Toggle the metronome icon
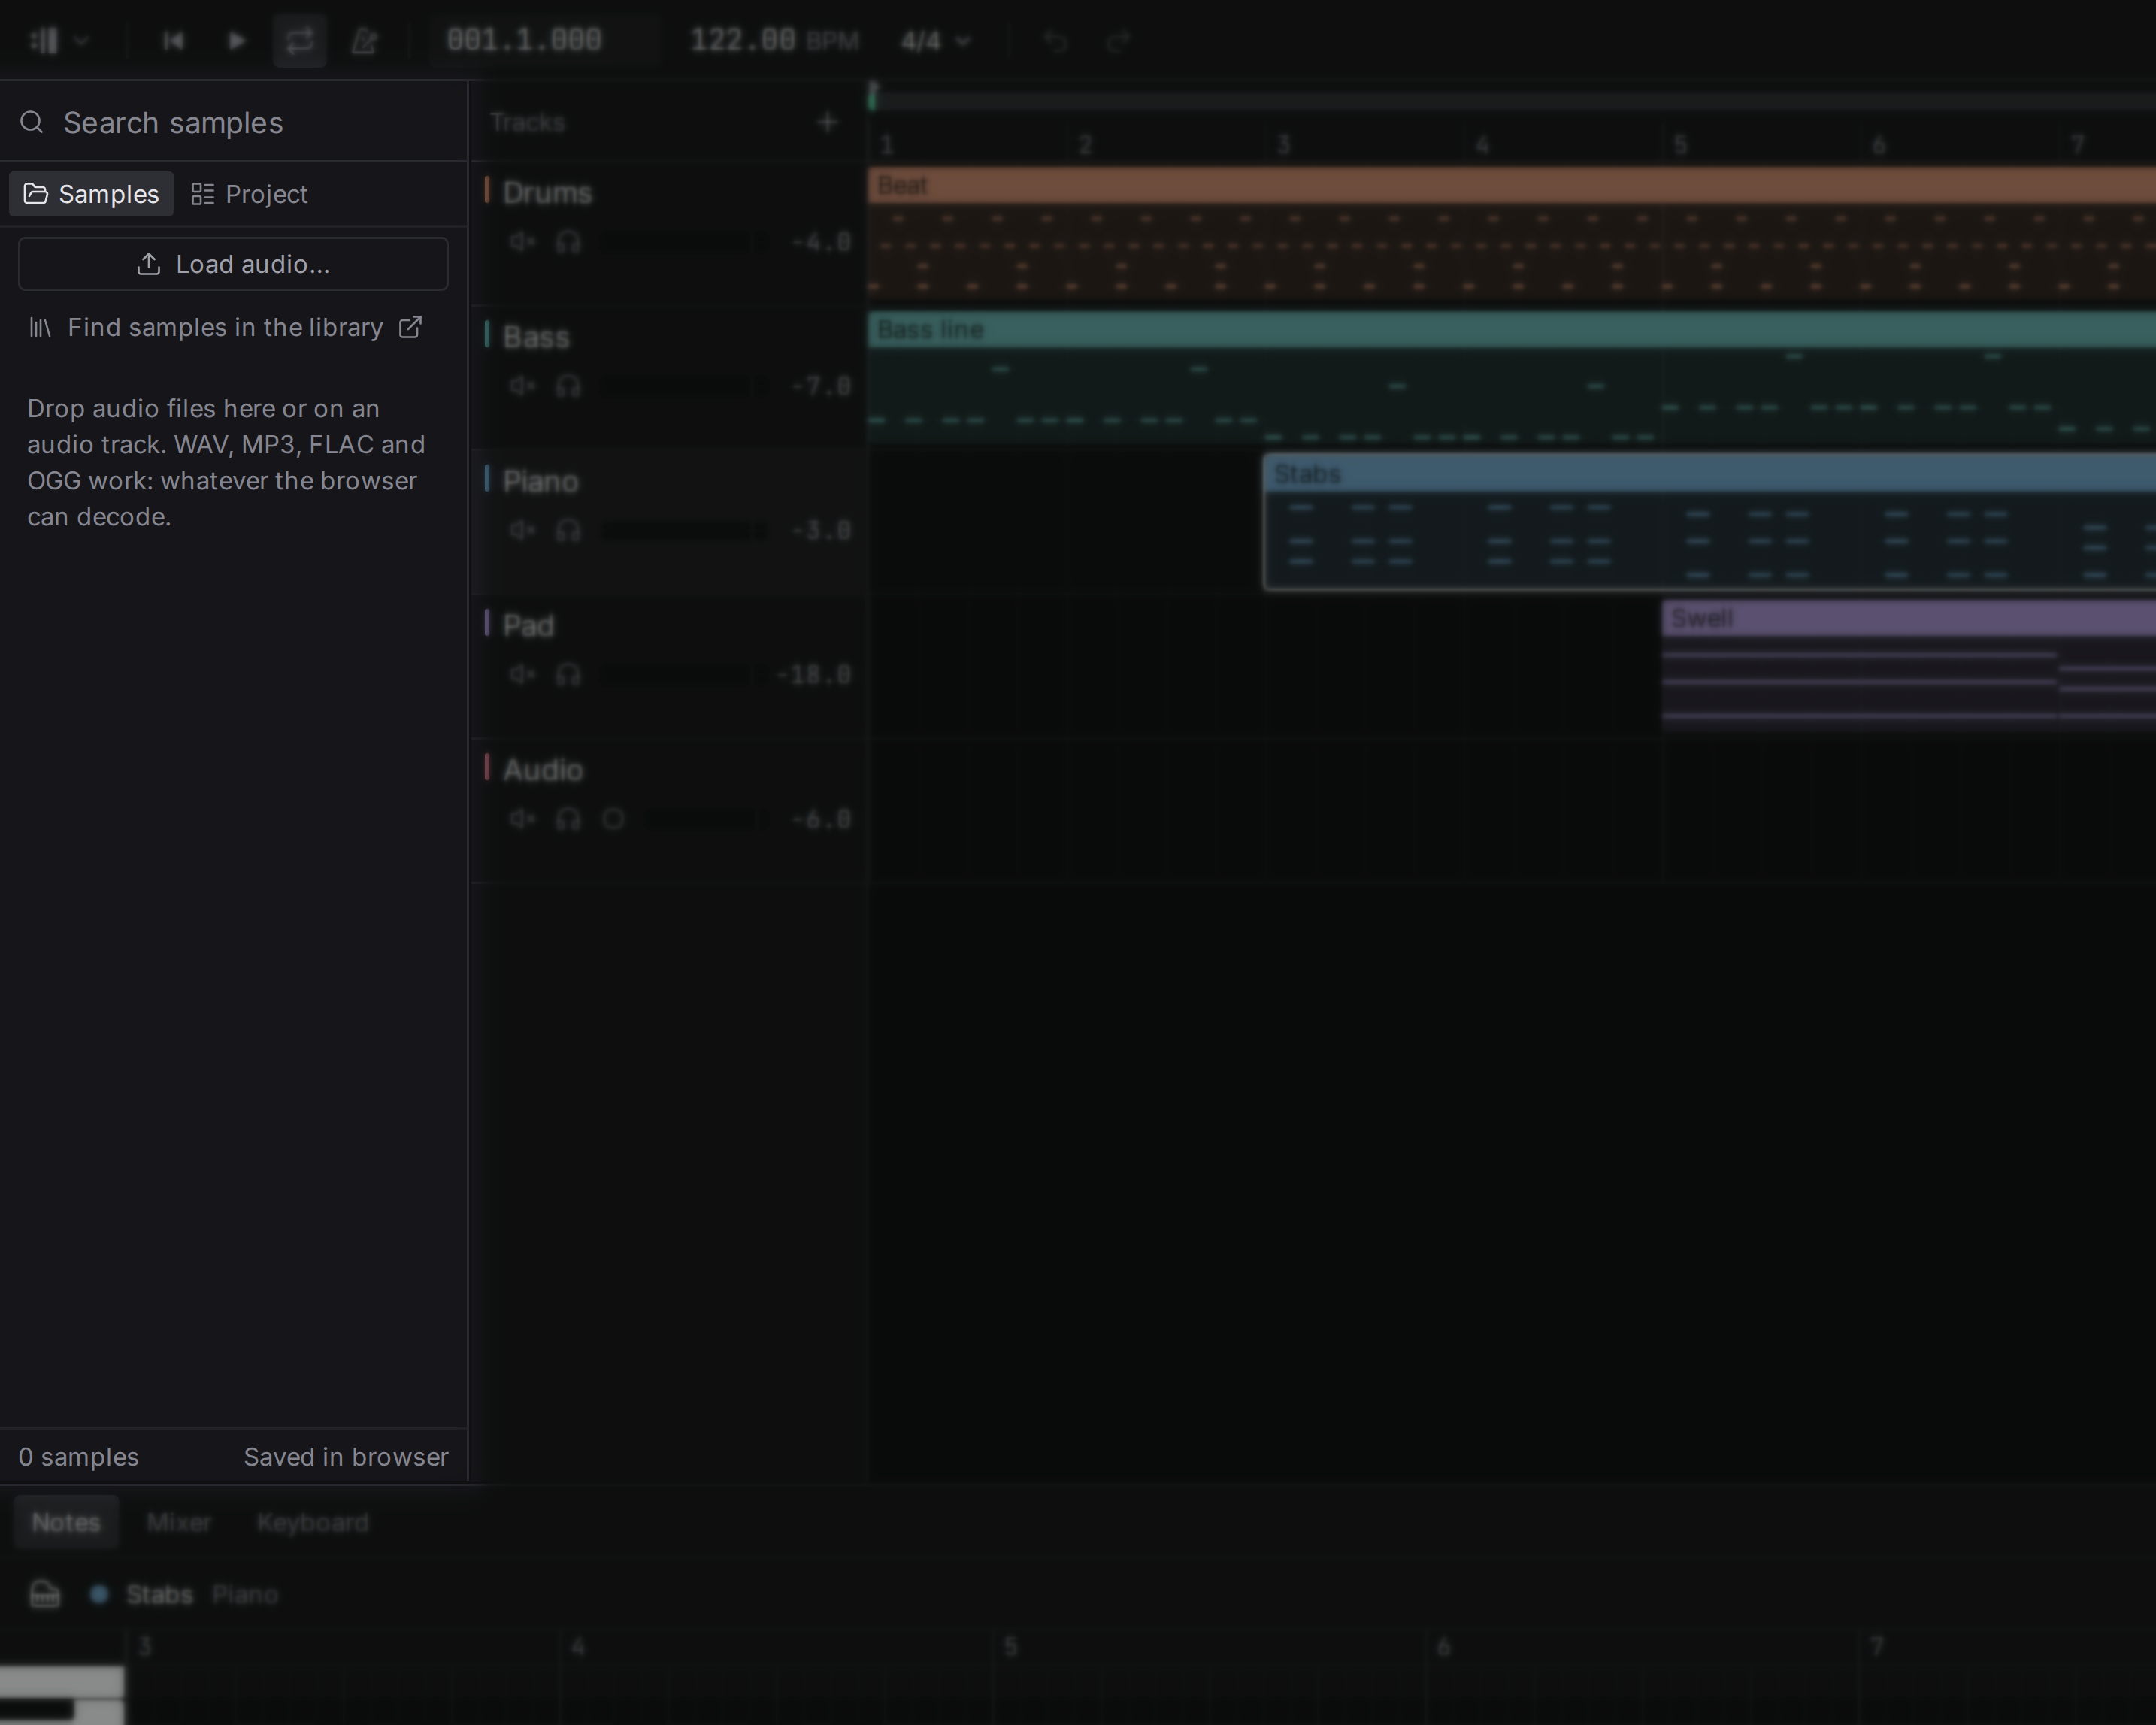The width and height of the screenshot is (2156, 1725). pos(364,41)
